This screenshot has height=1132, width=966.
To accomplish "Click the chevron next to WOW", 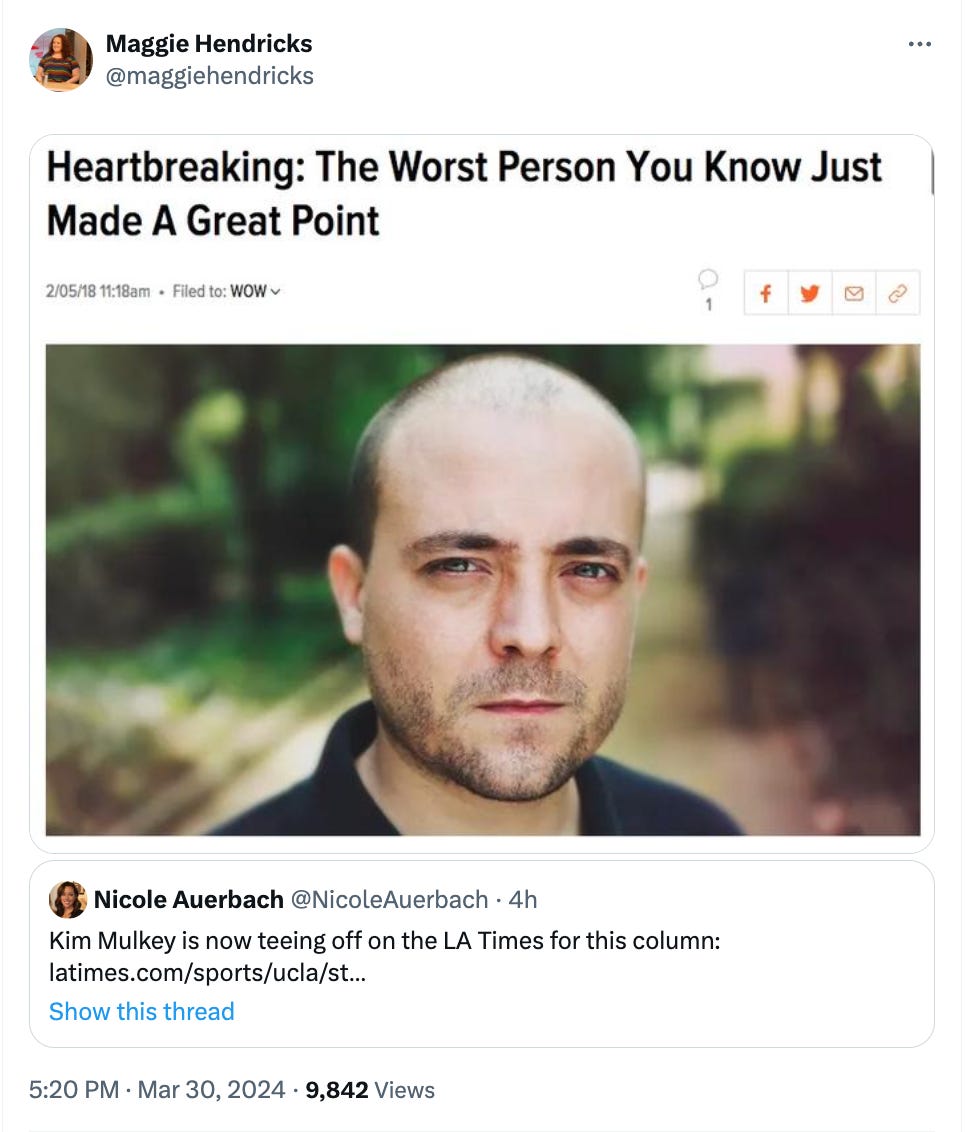I will click(275, 292).
